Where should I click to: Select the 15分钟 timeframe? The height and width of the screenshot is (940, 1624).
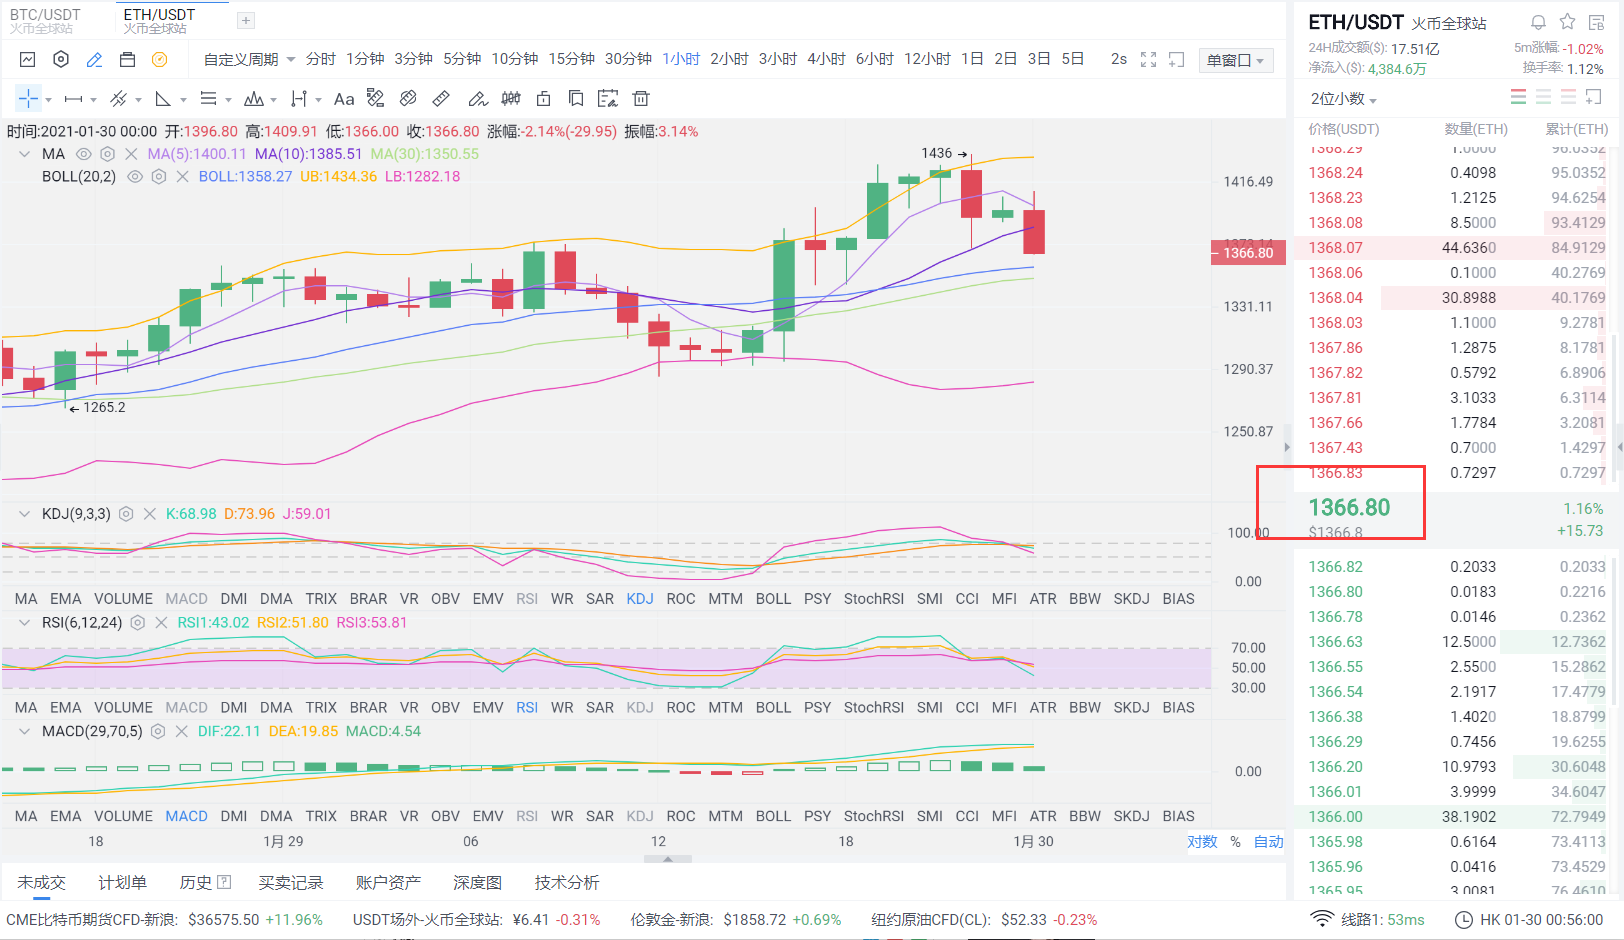coord(570,58)
